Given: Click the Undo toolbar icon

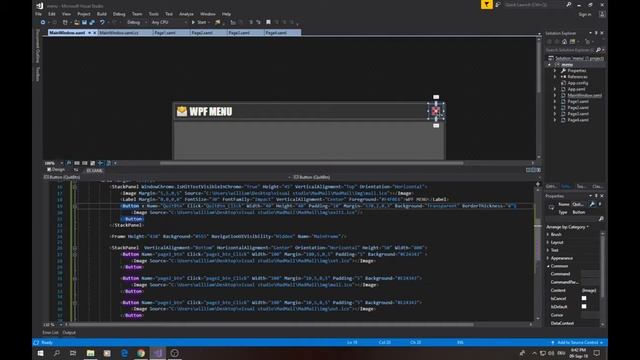Looking at the screenshot, I should (x=102, y=22).
